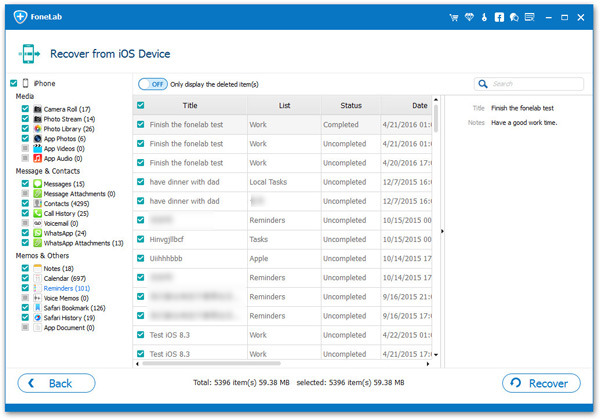
Task: Sort by the Title column header
Action: pos(190,105)
